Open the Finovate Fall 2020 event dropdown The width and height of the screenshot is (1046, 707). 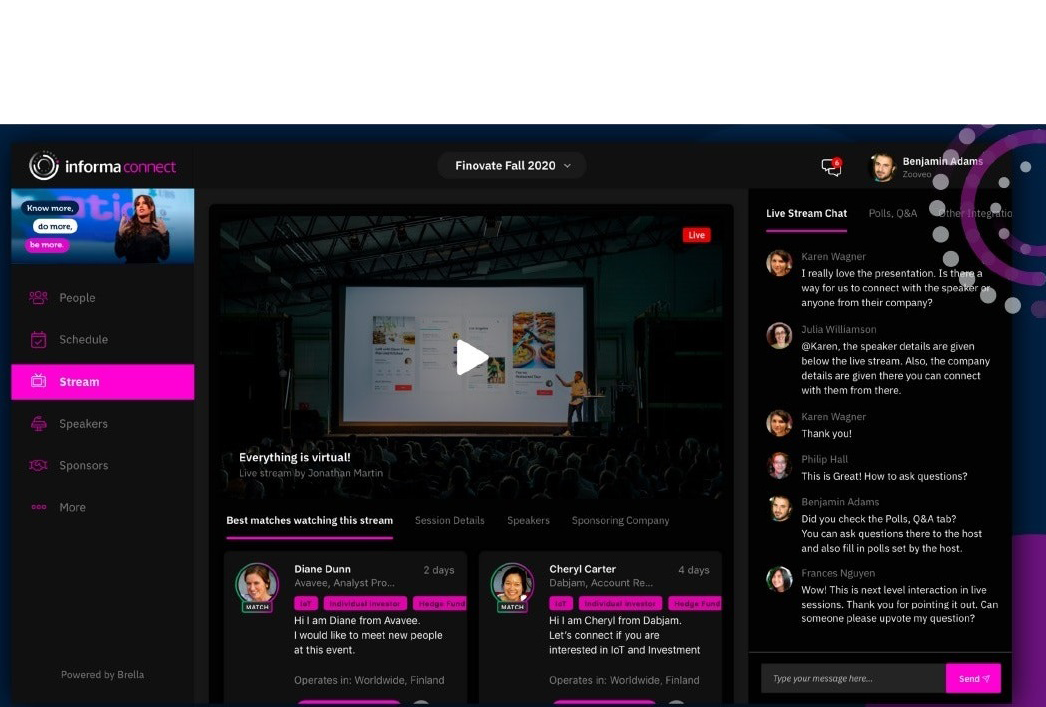512,165
